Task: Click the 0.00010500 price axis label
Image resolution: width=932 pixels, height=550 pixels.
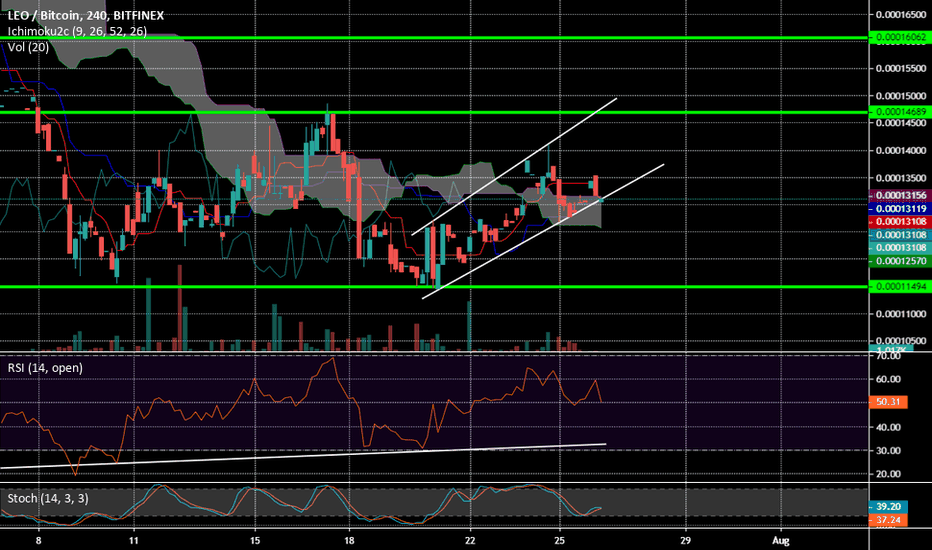Action: coord(901,341)
